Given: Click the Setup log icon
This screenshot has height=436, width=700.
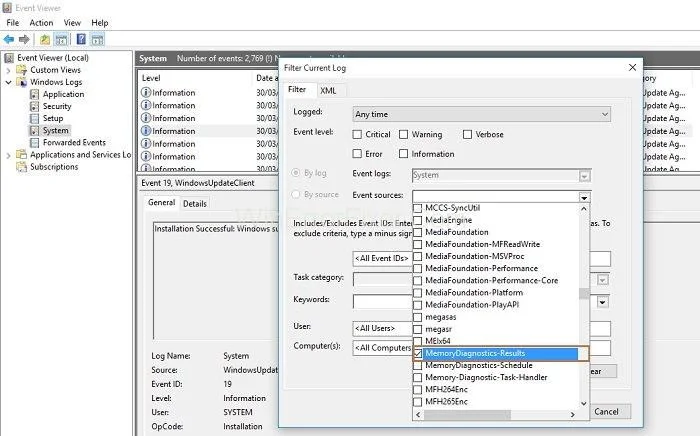Looking at the screenshot, I should click(34, 118).
